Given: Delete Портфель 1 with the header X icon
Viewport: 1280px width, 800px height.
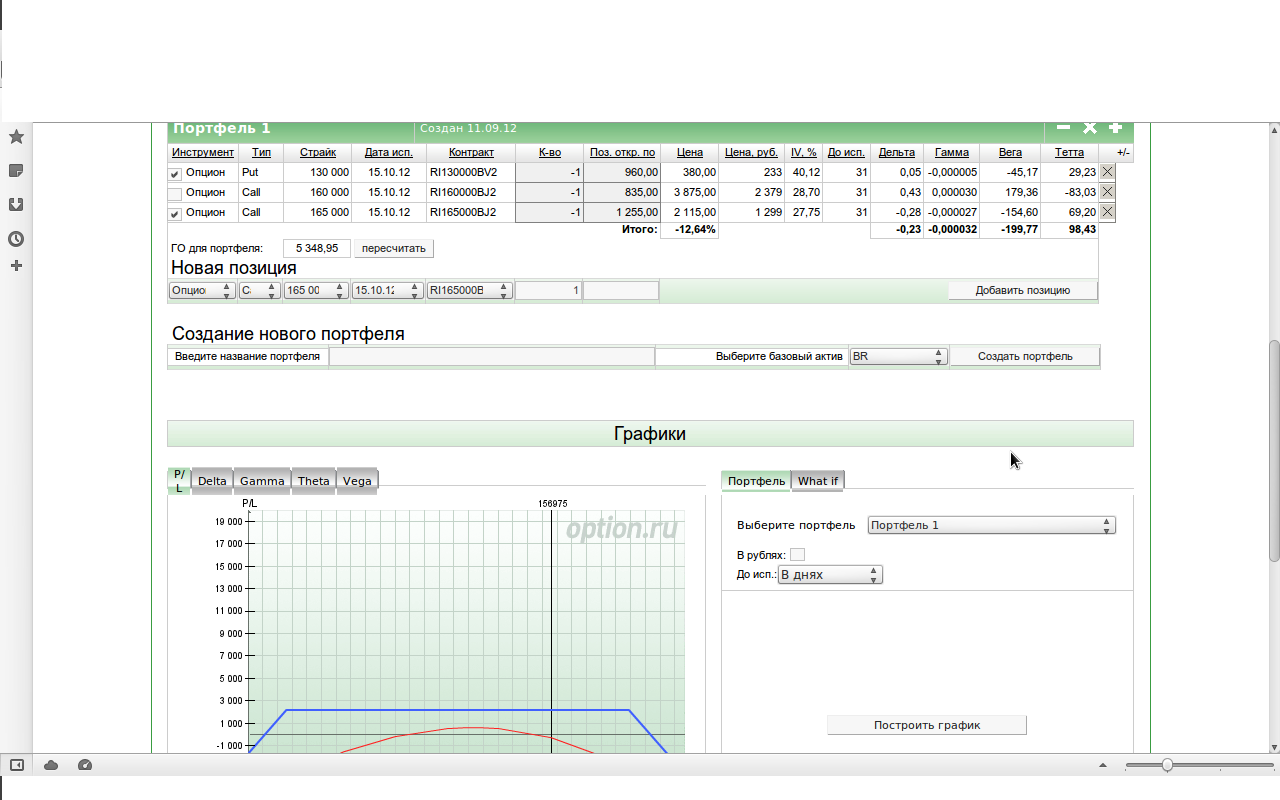Looking at the screenshot, I should tap(1090, 128).
